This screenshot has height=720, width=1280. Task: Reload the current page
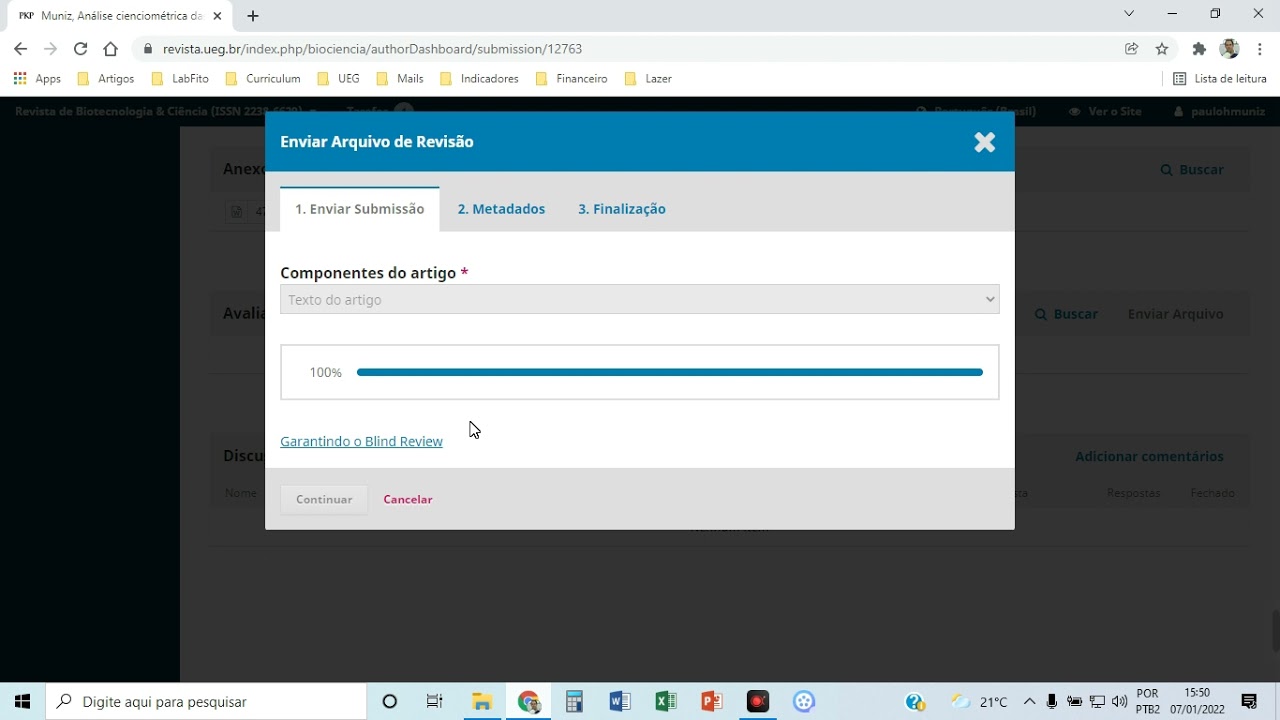click(81, 48)
